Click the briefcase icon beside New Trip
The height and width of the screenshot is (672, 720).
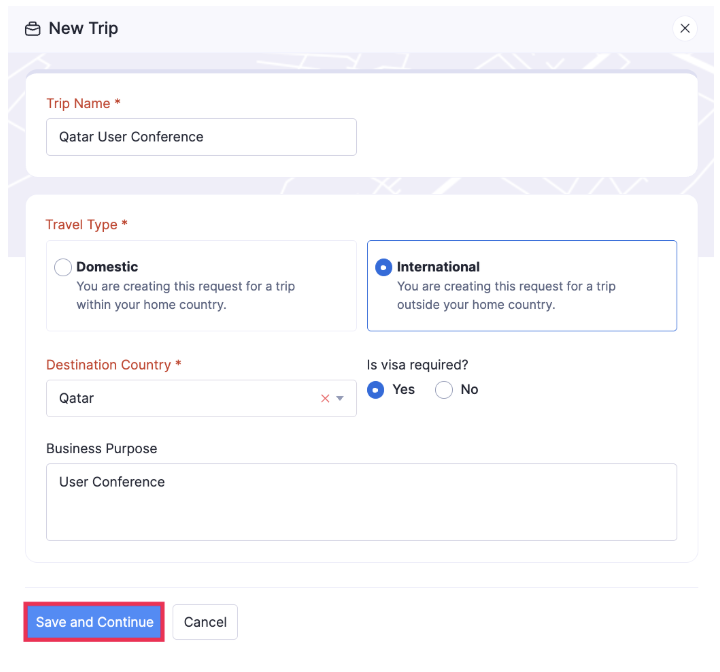pyautogui.click(x=33, y=29)
